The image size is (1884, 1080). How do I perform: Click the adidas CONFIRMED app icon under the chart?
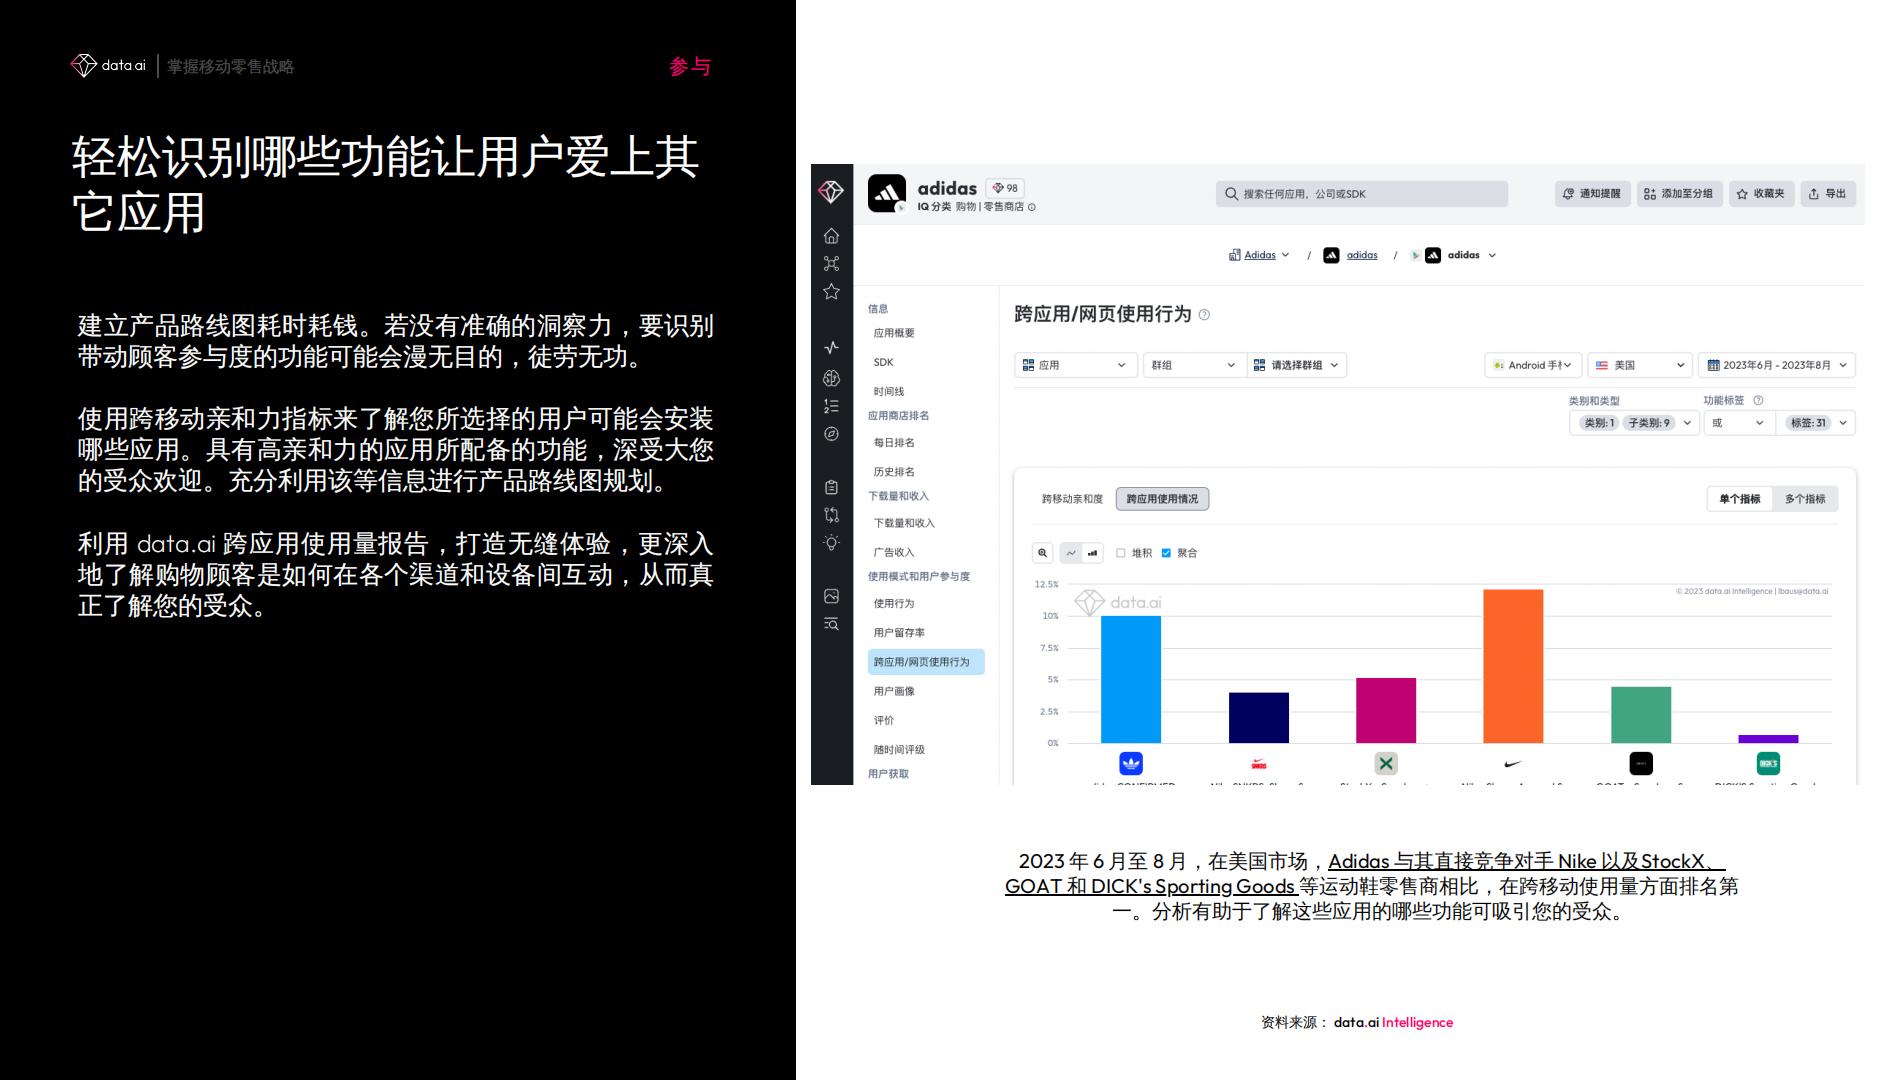[x=1131, y=764]
